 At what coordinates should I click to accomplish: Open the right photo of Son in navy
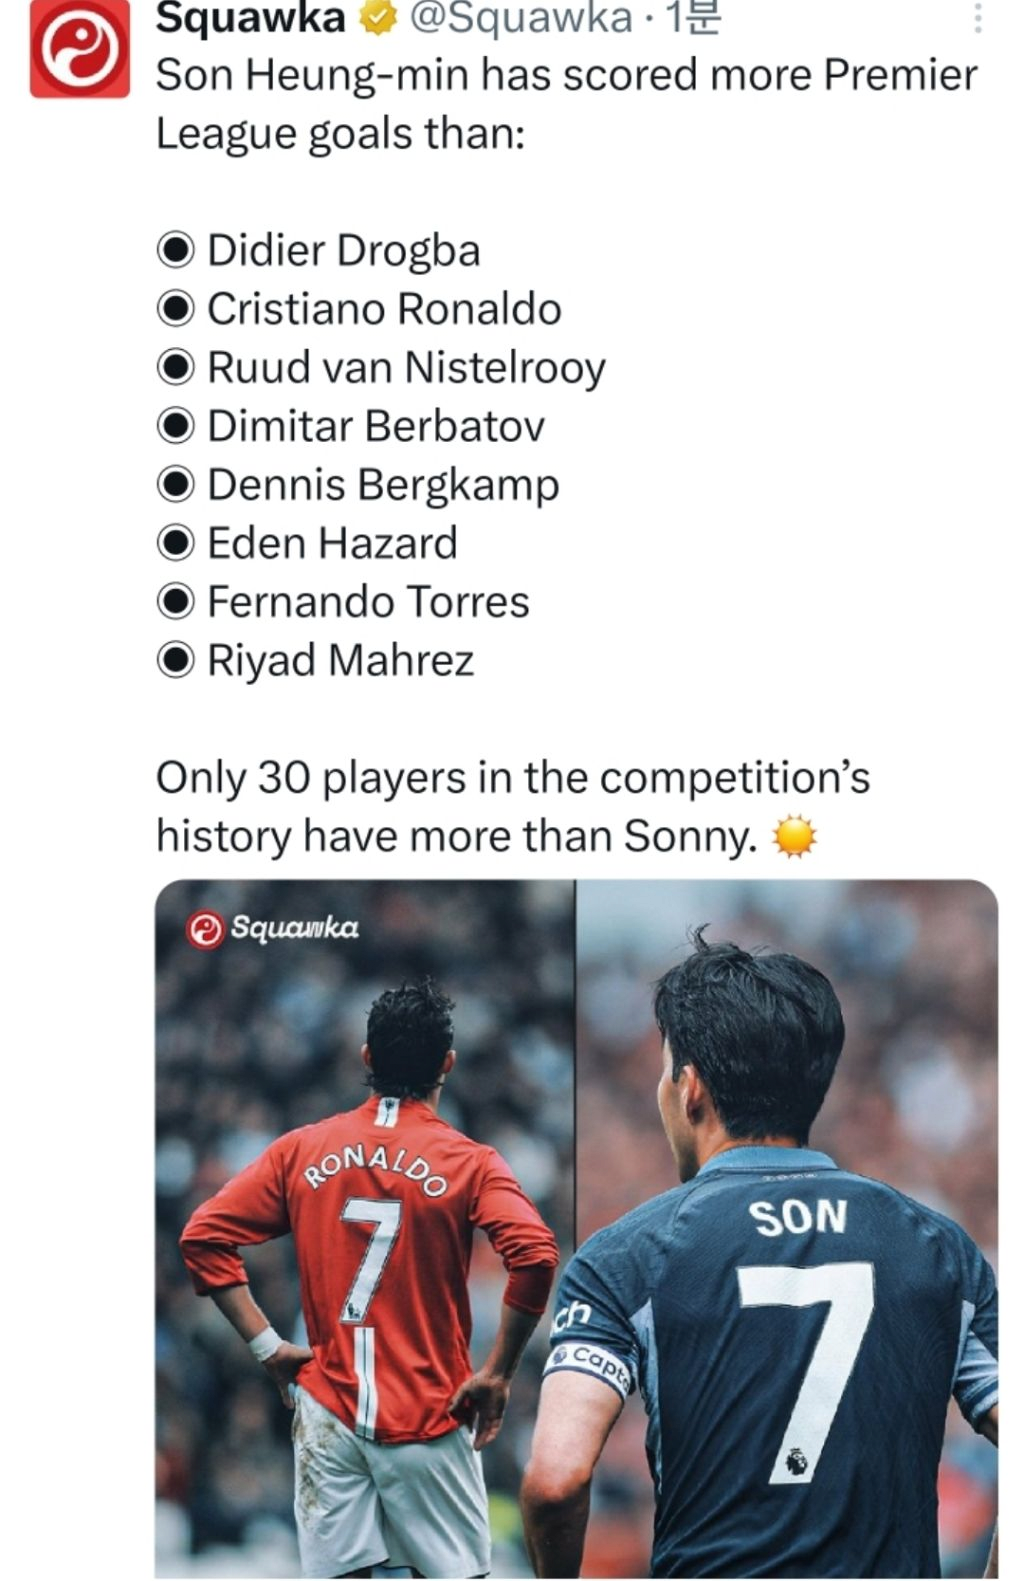pos(786,1228)
